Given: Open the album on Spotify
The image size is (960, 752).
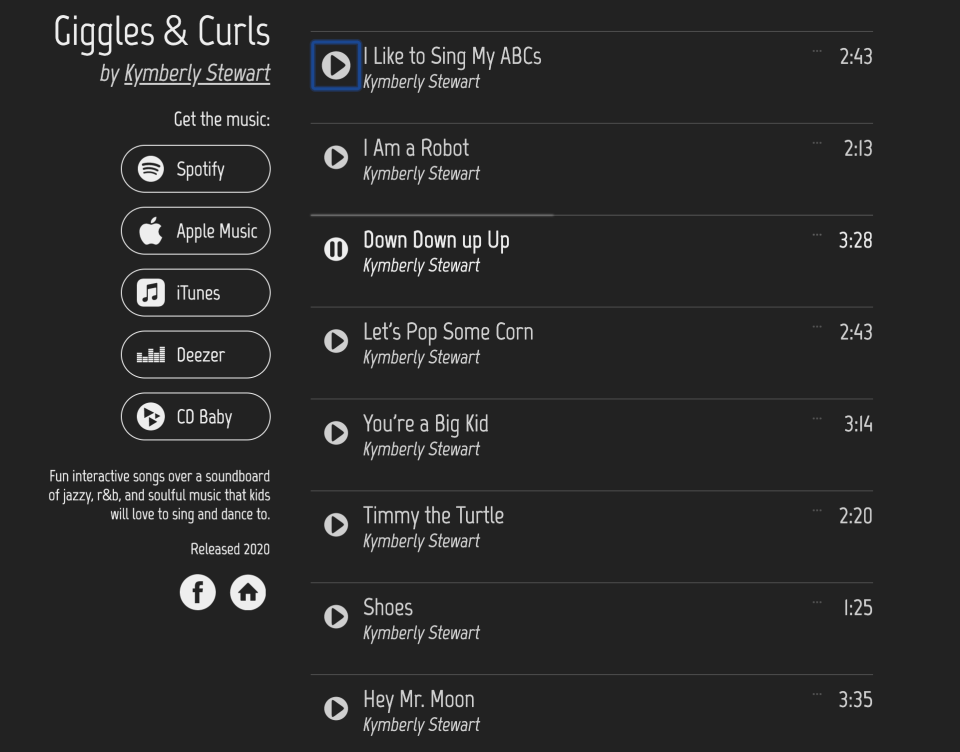Looking at the screenshot, I should [x=196, y=169].
